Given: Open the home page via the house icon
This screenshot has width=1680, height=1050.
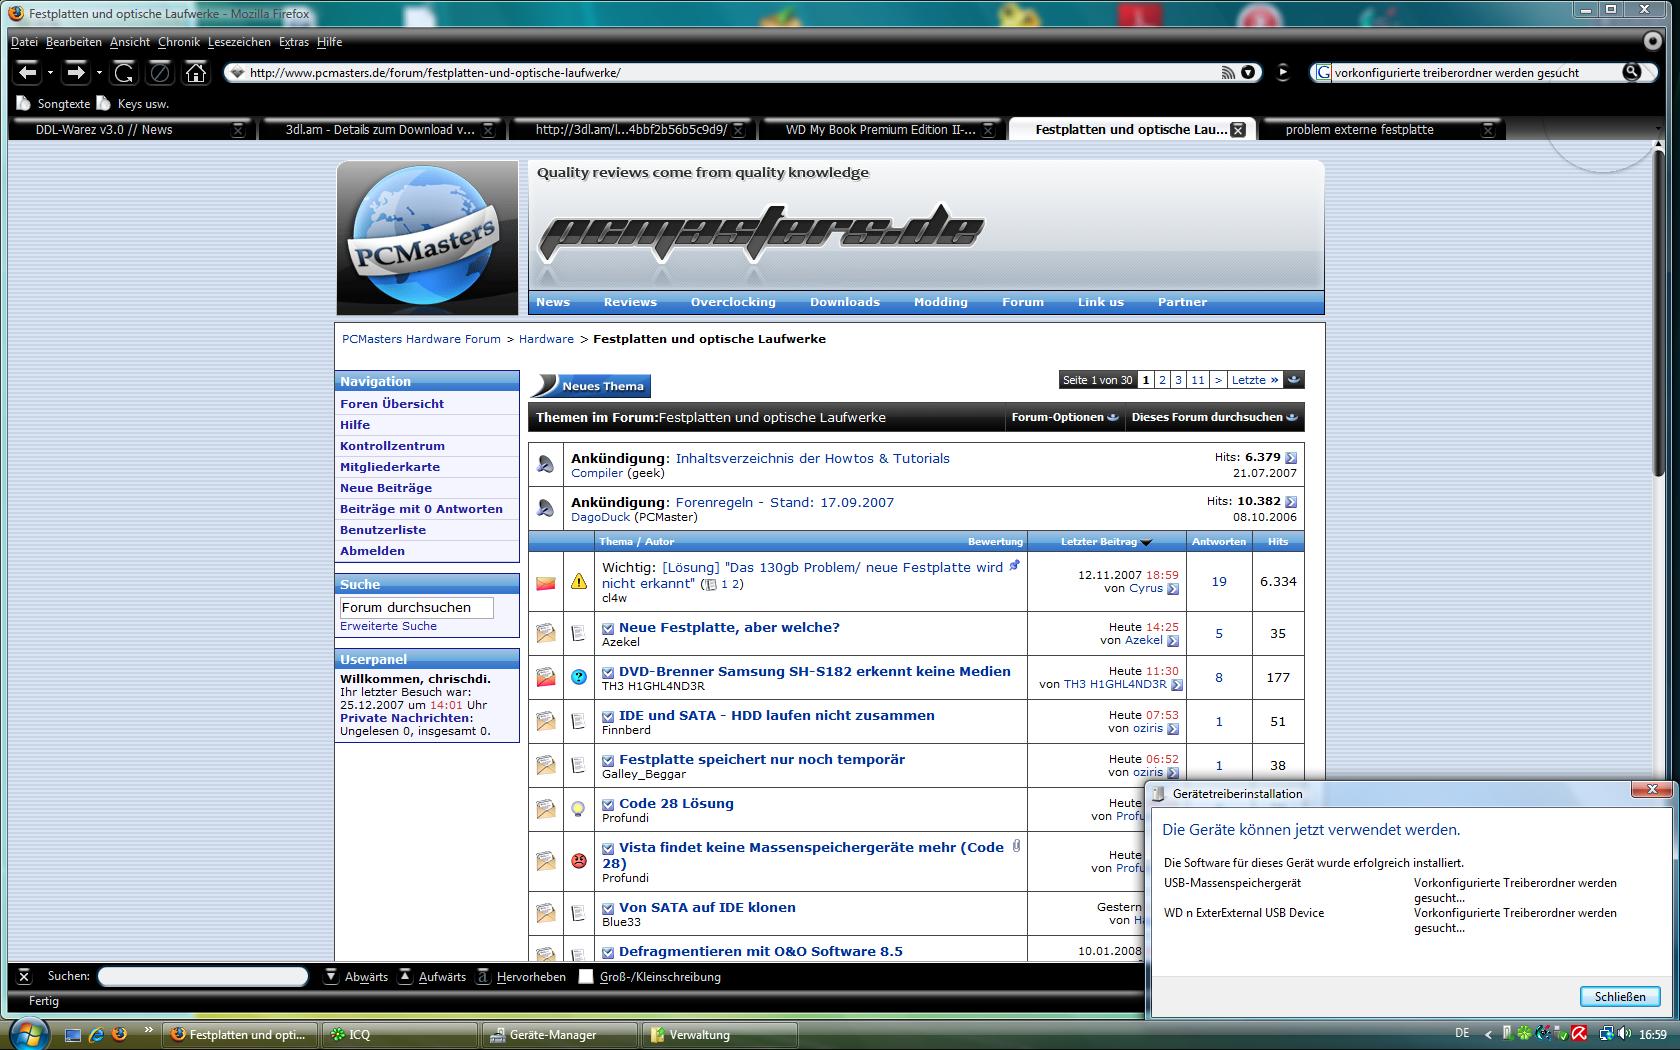Looking at the screenshot, I should [x=195, y=72].
